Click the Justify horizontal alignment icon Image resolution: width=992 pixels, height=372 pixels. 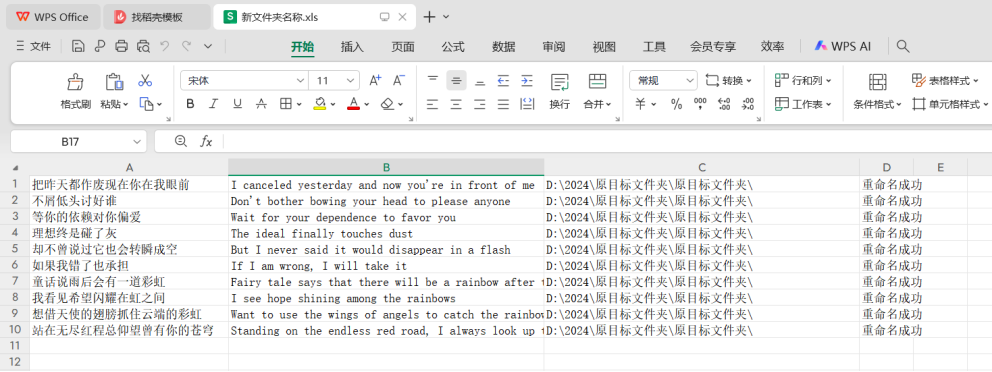(x=503, y=104)
